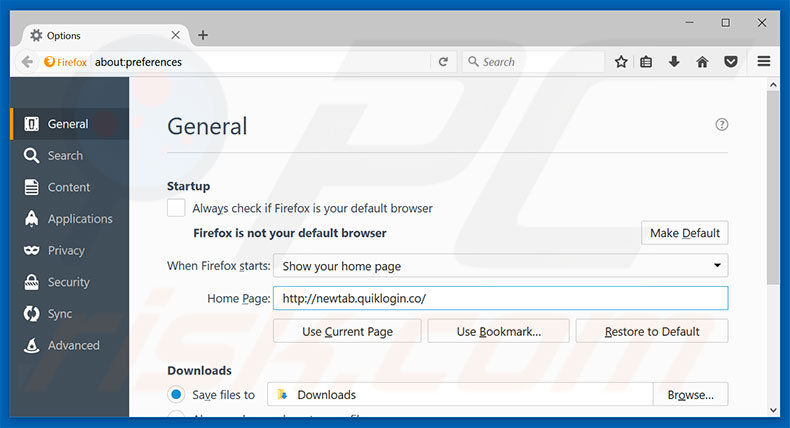
Task: Click the Startup section heading
Action: tap(188, 186)
